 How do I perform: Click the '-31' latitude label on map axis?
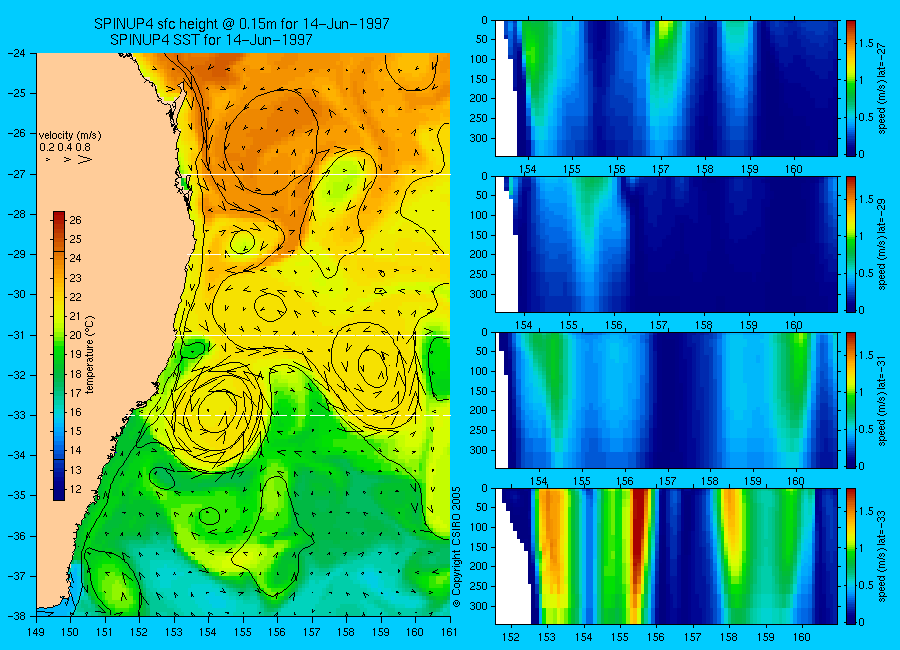16,335
